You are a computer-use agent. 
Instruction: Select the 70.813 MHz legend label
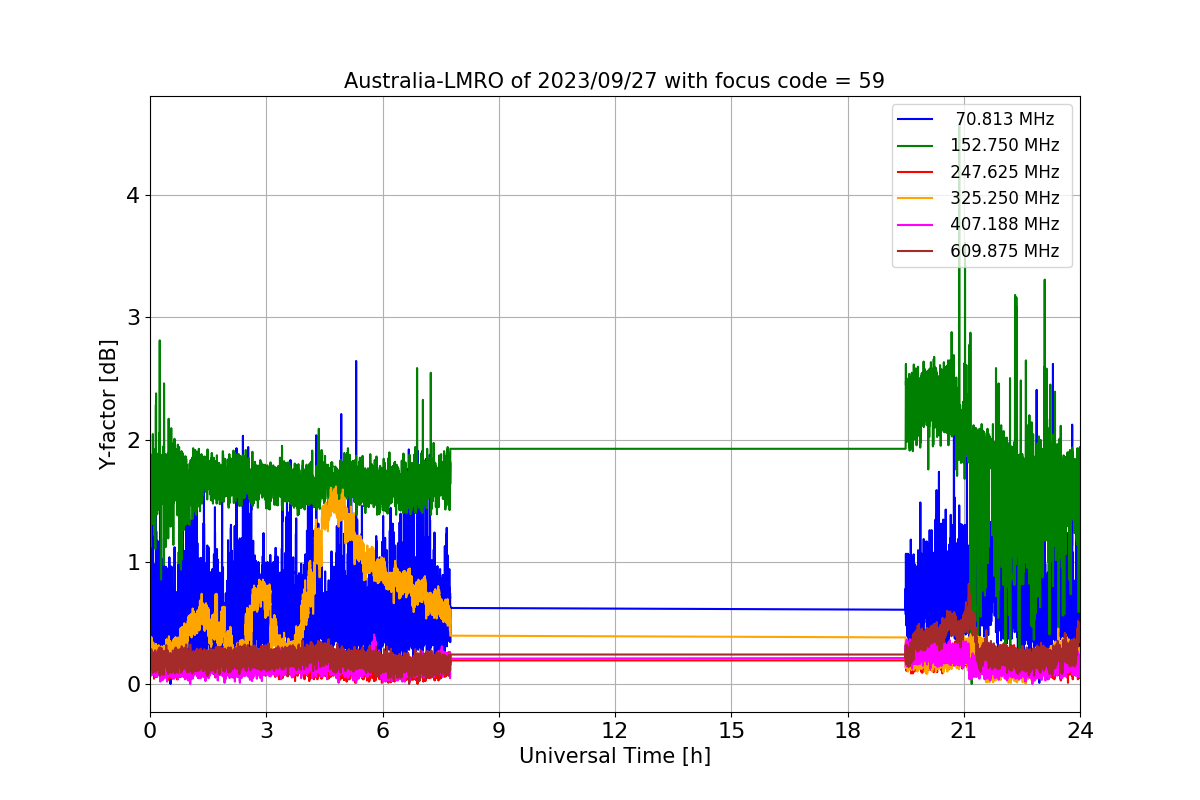(x=1005, y=119)
